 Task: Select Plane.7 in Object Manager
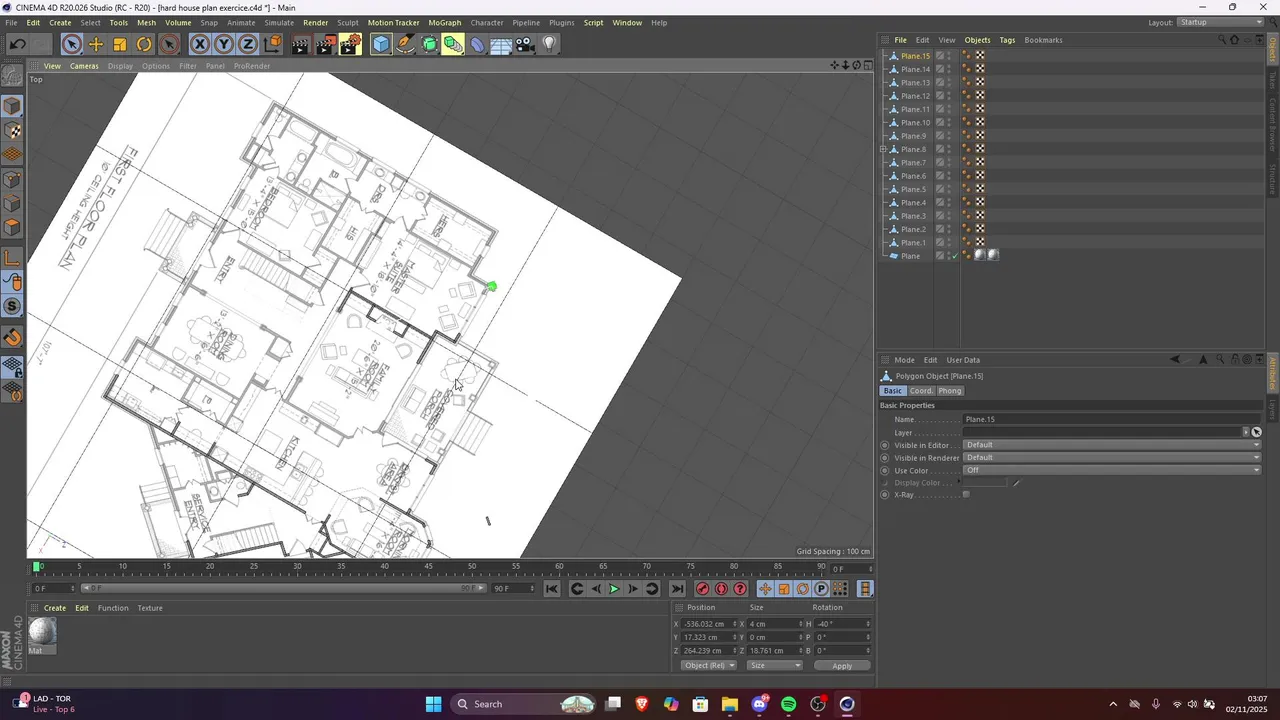tap(914, 163)
